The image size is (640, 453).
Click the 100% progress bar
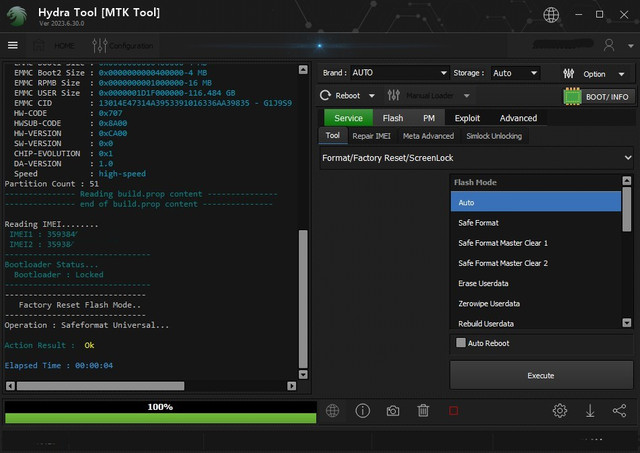[x=160, y=412]
